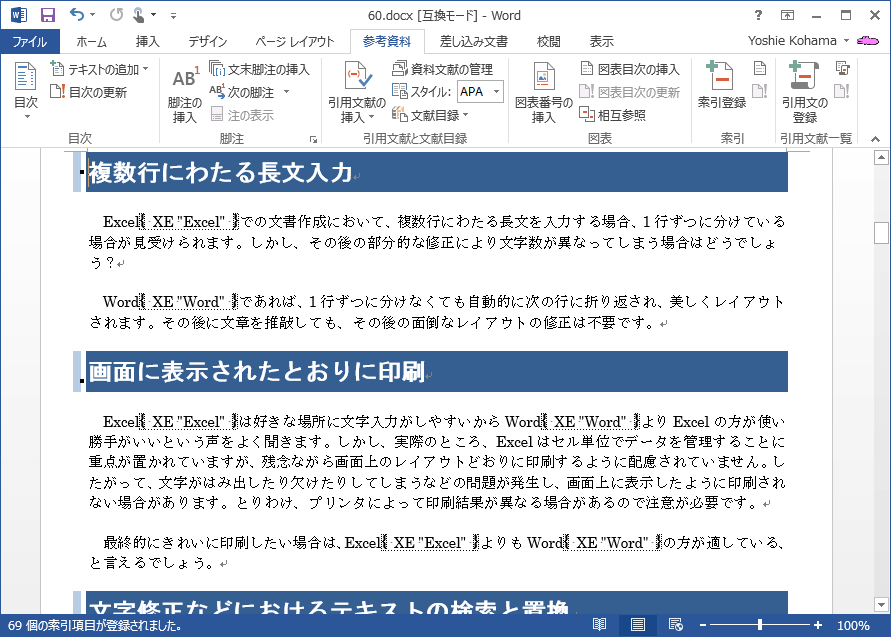Click 文末脚注の挿入 endnote button
Image resolution: width=891 pixels, height=637 pixels.
coord(260,69)
